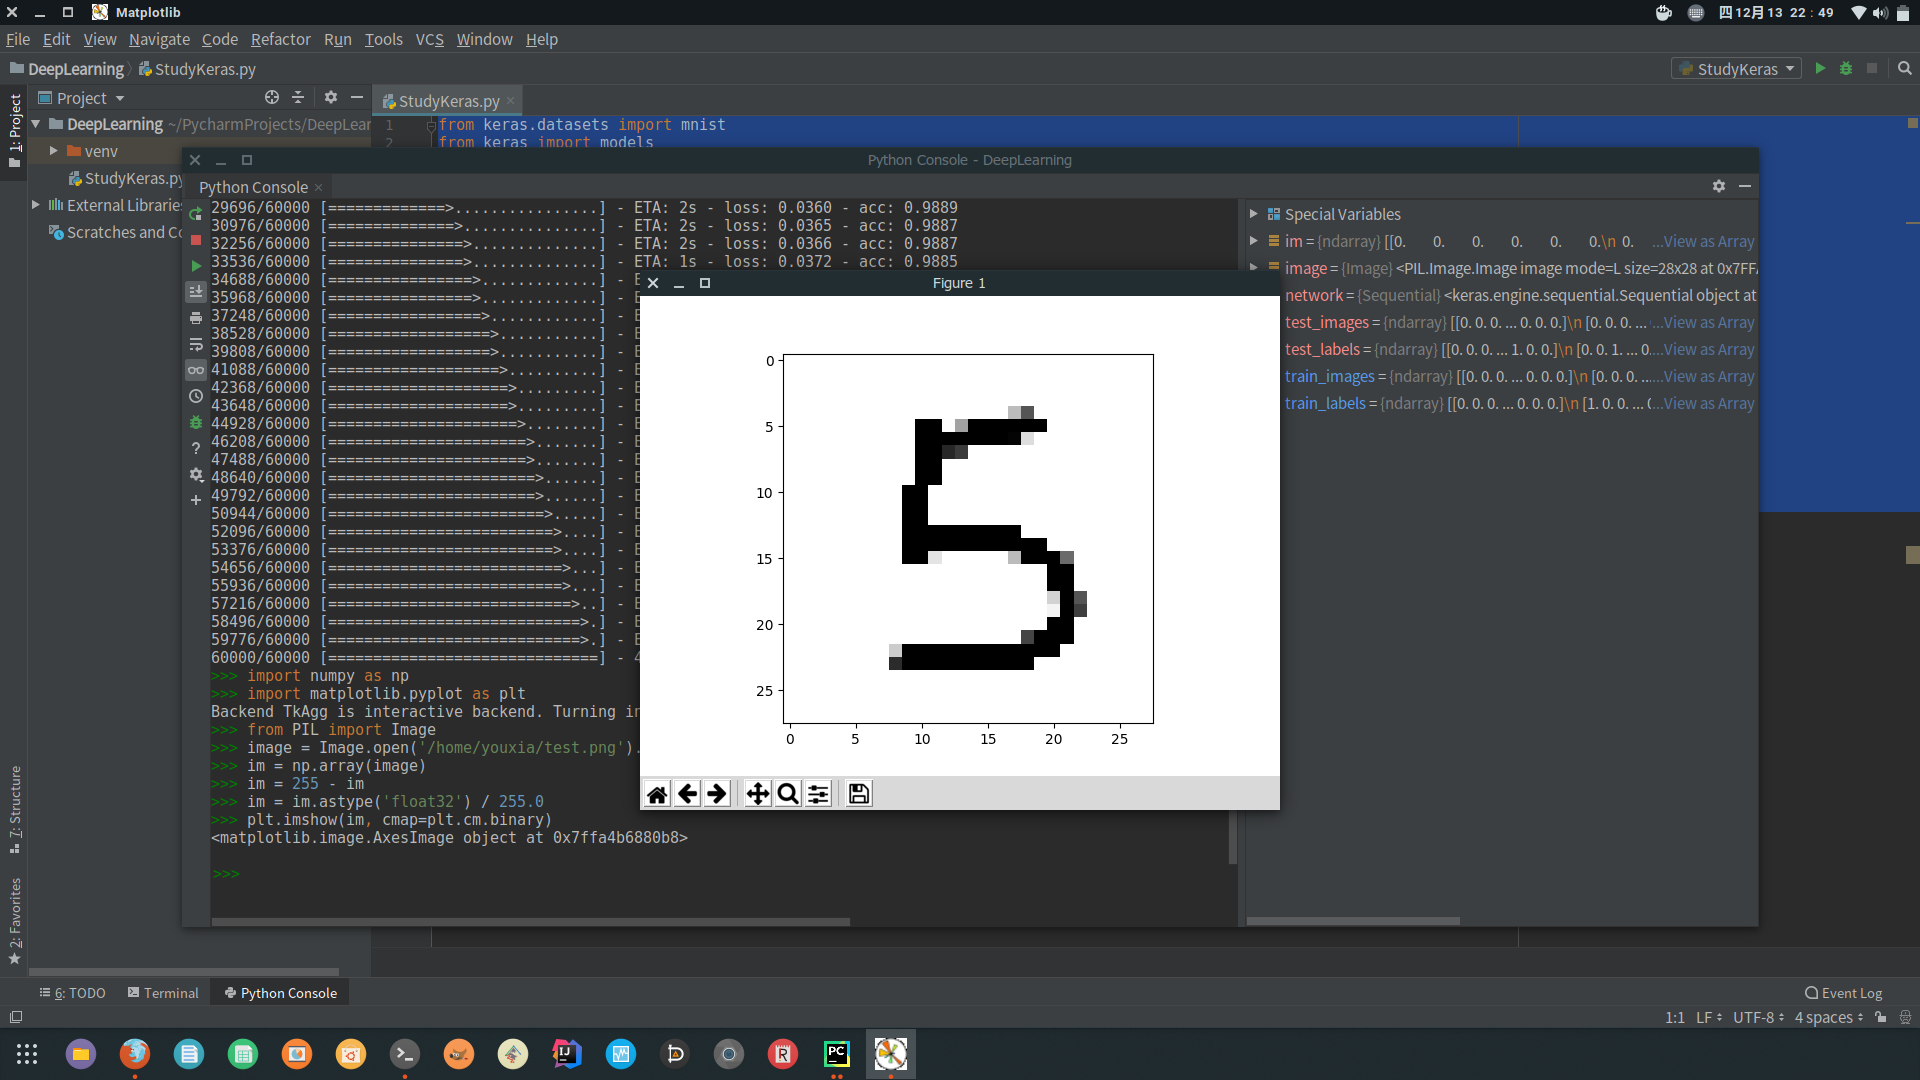This screenshot has width=1920, height=1080.
Task: Expand the im ndarray variable
Action: tap(1254, 241)
